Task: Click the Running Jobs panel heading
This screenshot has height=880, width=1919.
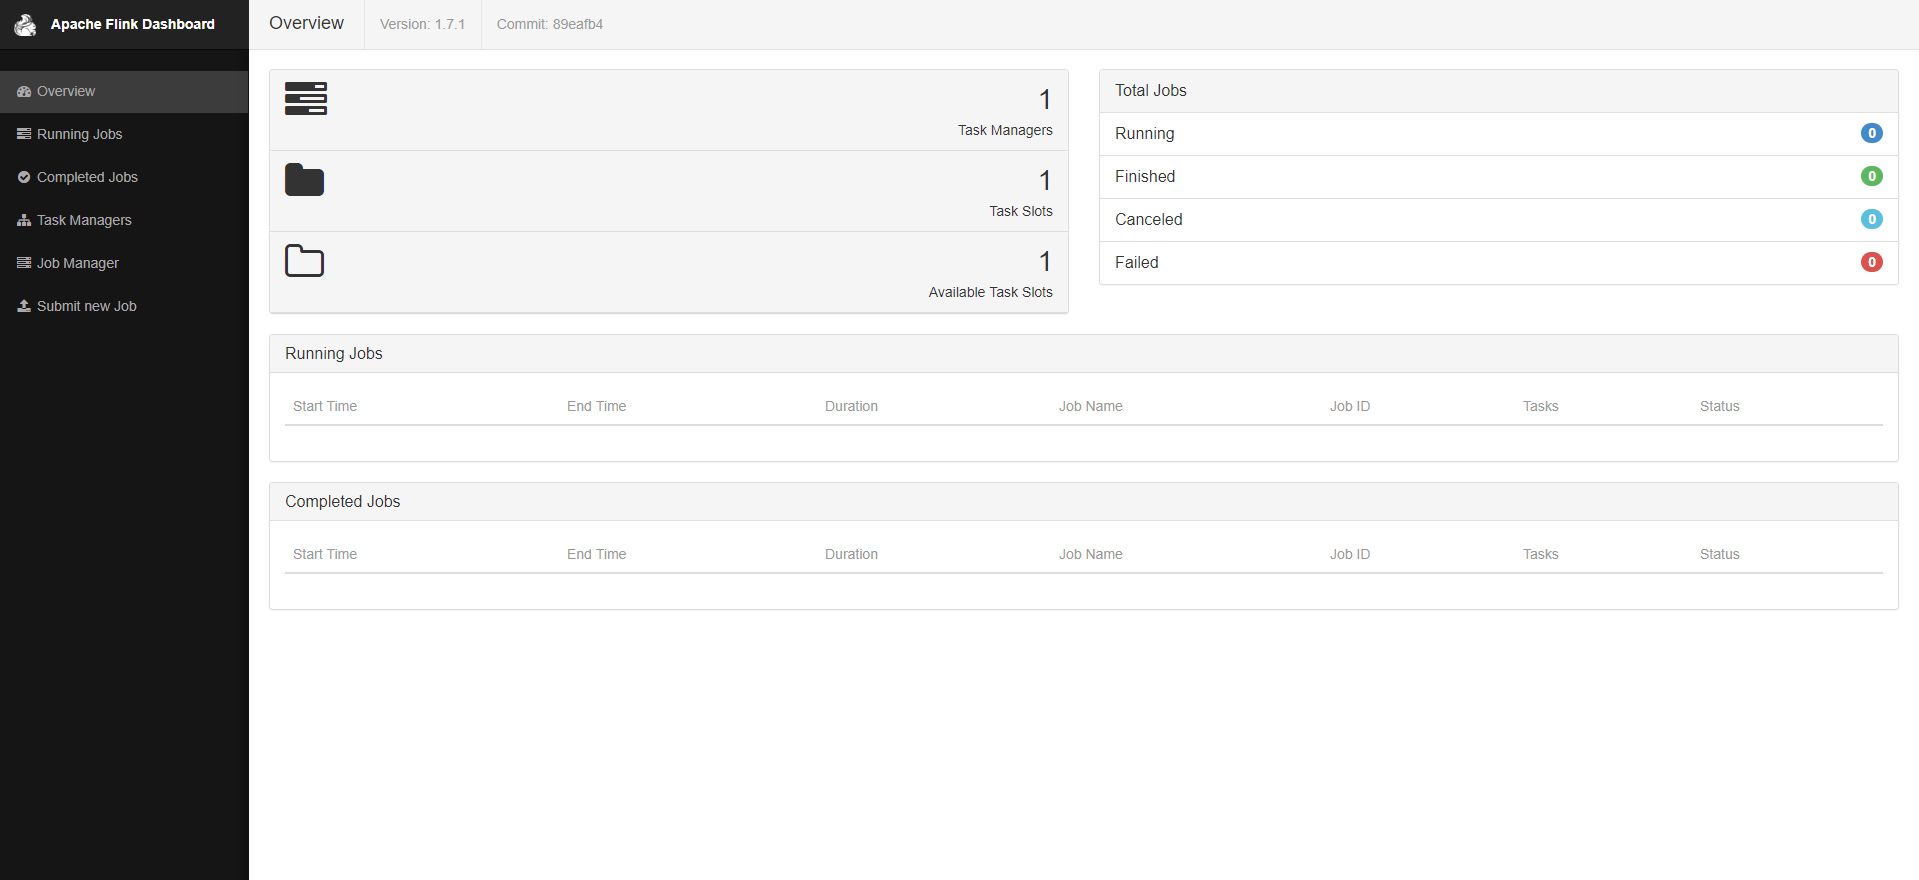Action: tap(334, 354)
